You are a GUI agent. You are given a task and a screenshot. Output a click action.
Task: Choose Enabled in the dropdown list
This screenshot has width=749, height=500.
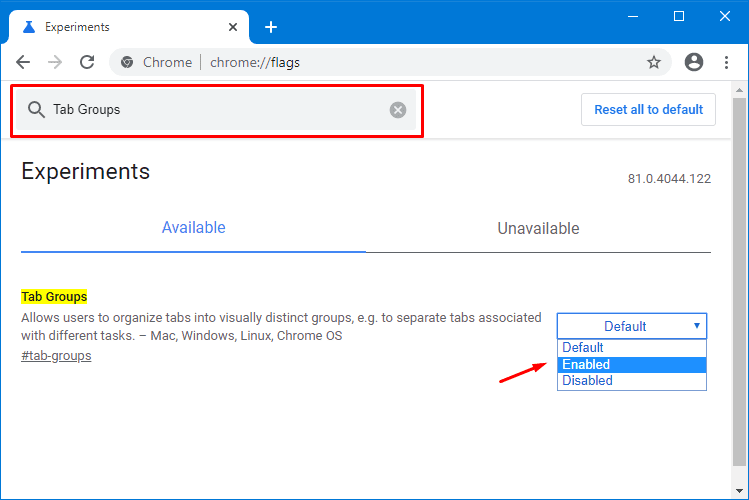(x=631, y=364)
